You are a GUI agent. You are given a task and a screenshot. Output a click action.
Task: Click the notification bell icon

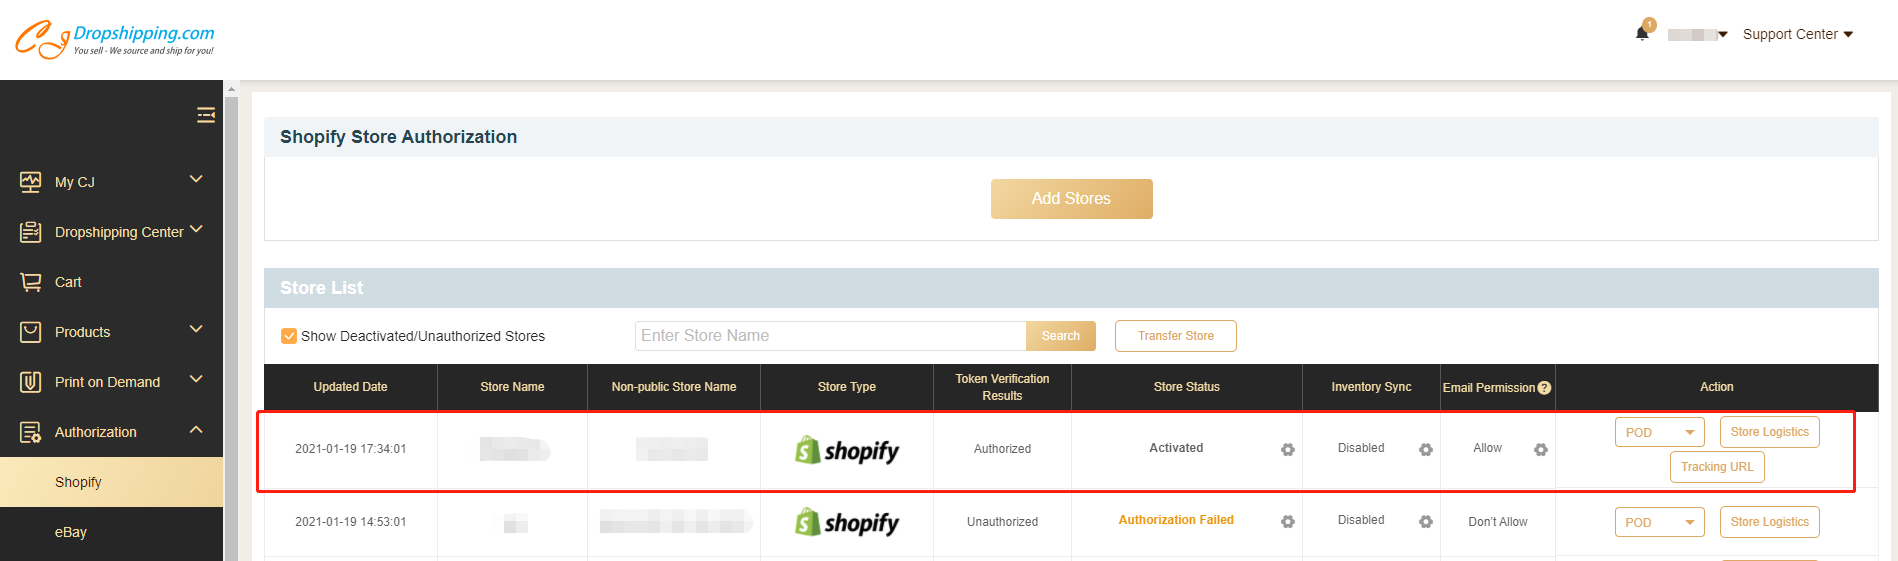1641,33
